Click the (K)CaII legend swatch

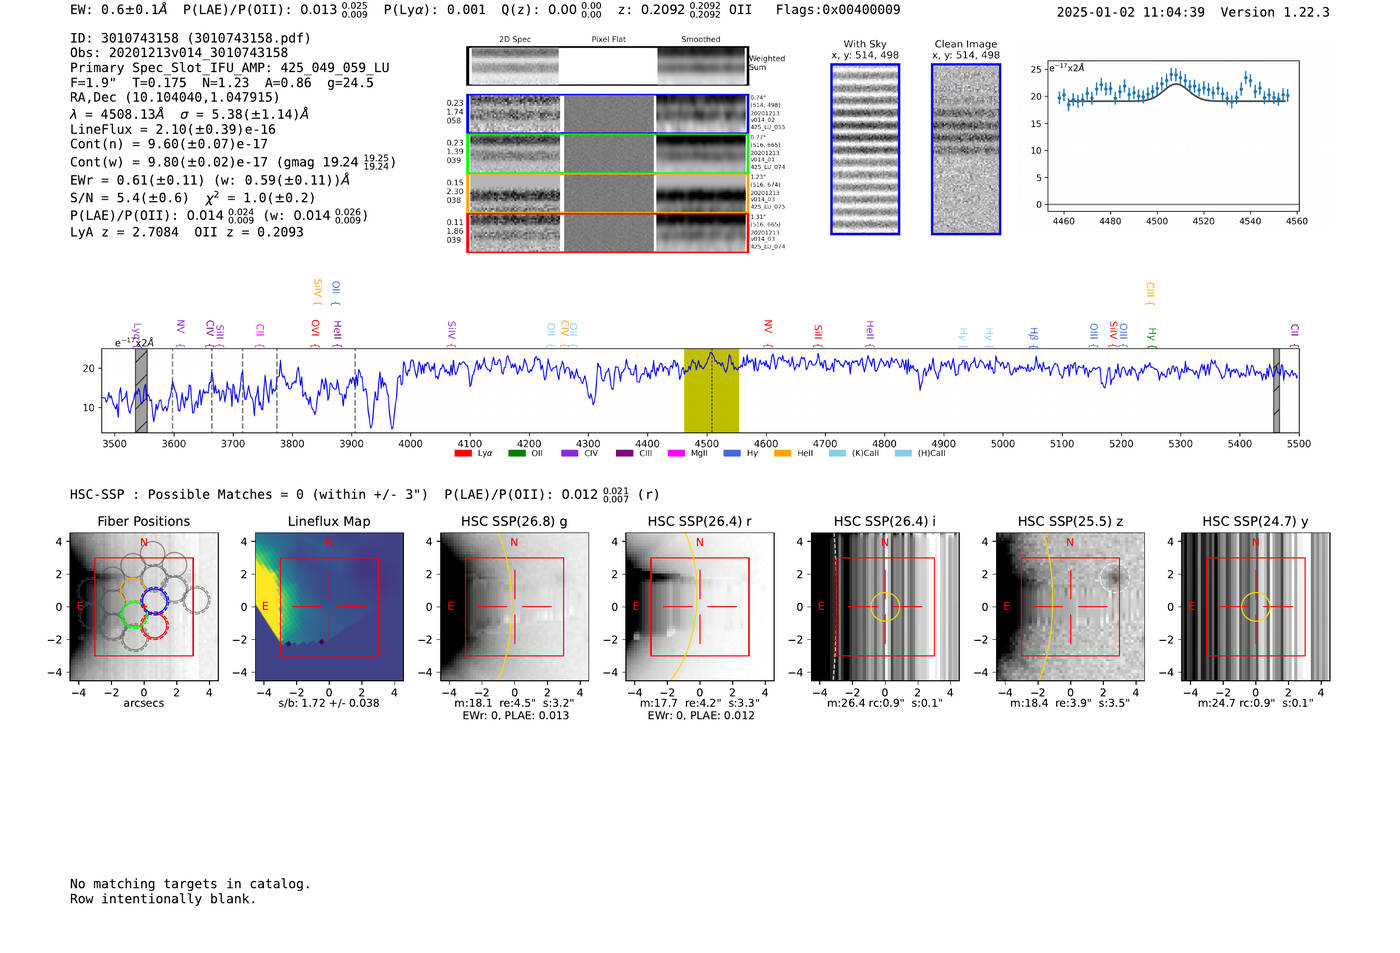[838, 454]
